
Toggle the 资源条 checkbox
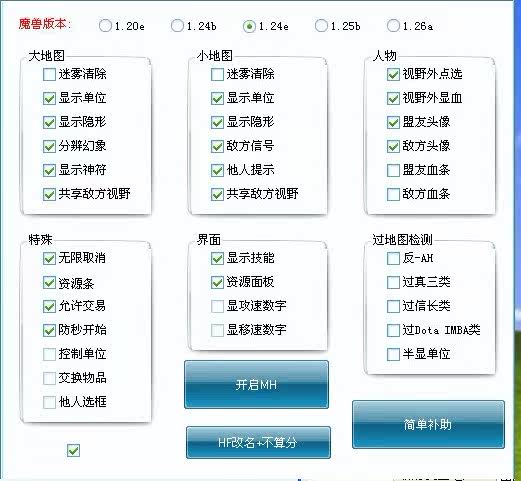tap(49, 283)
